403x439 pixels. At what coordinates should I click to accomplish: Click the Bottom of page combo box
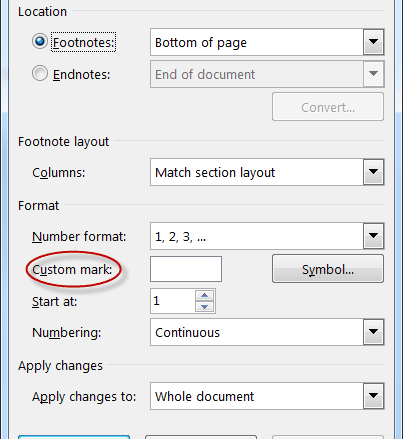[x=267, y=42]
